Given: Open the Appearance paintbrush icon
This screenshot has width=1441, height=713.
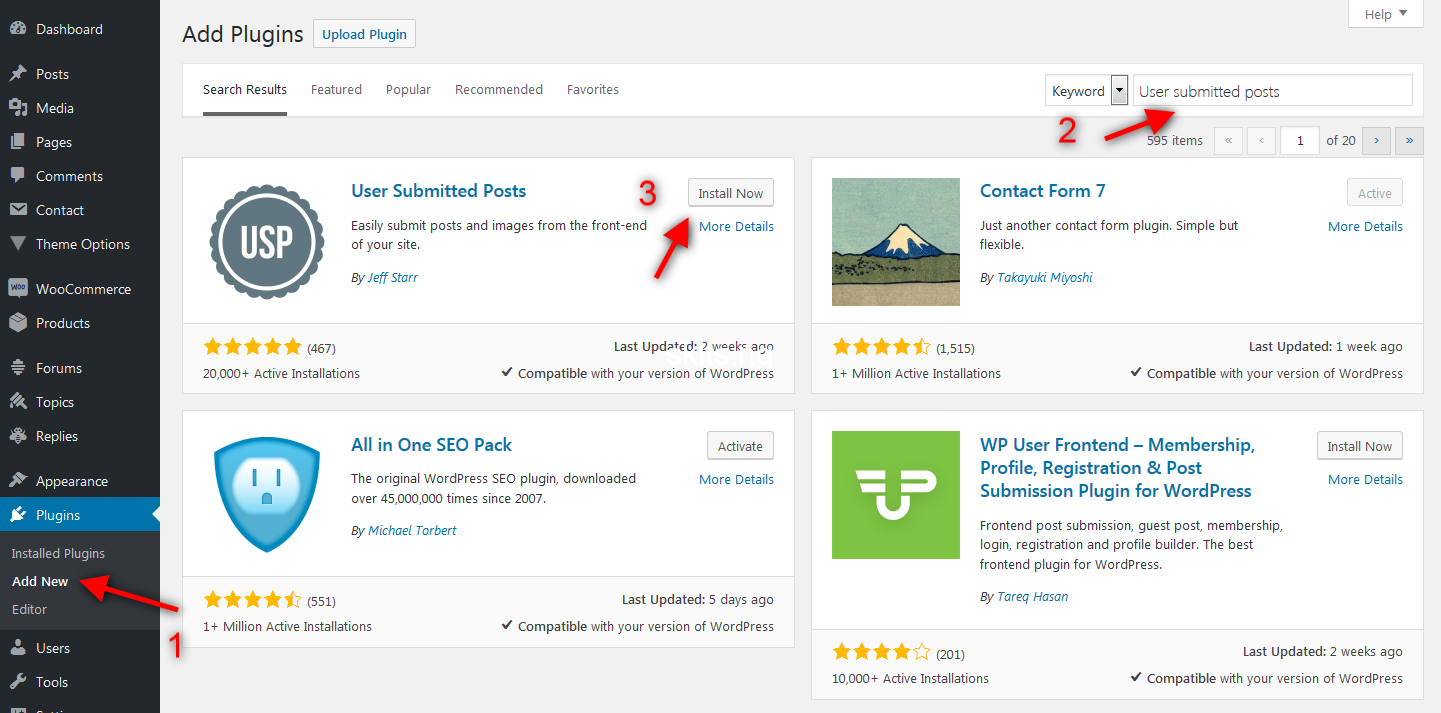Looking at the screenshot, I should (x=17, y=481).
